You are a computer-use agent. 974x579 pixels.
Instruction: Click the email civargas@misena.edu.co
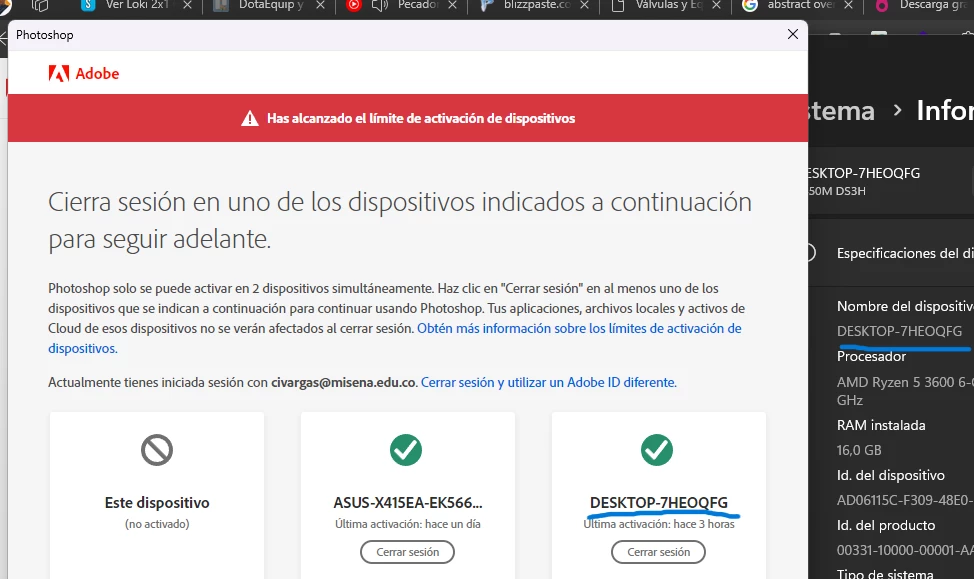(x=343, y=382)
